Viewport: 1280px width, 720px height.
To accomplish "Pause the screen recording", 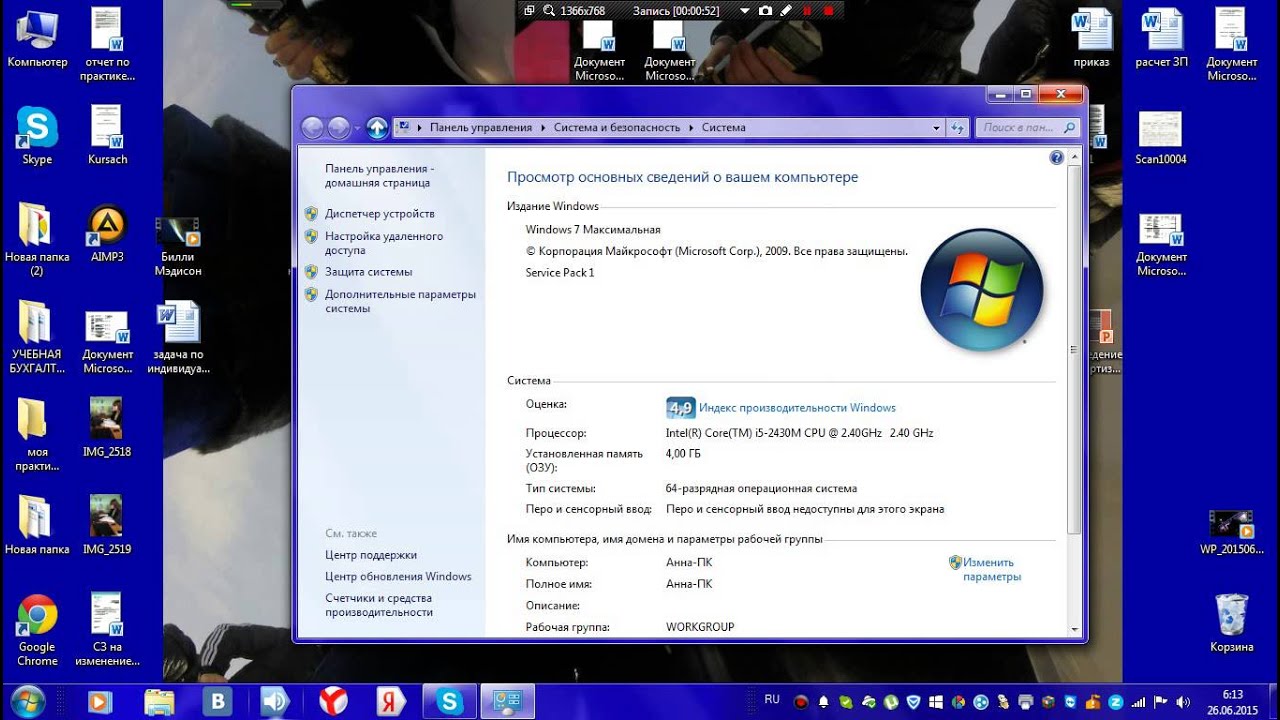I will (806, 10).
